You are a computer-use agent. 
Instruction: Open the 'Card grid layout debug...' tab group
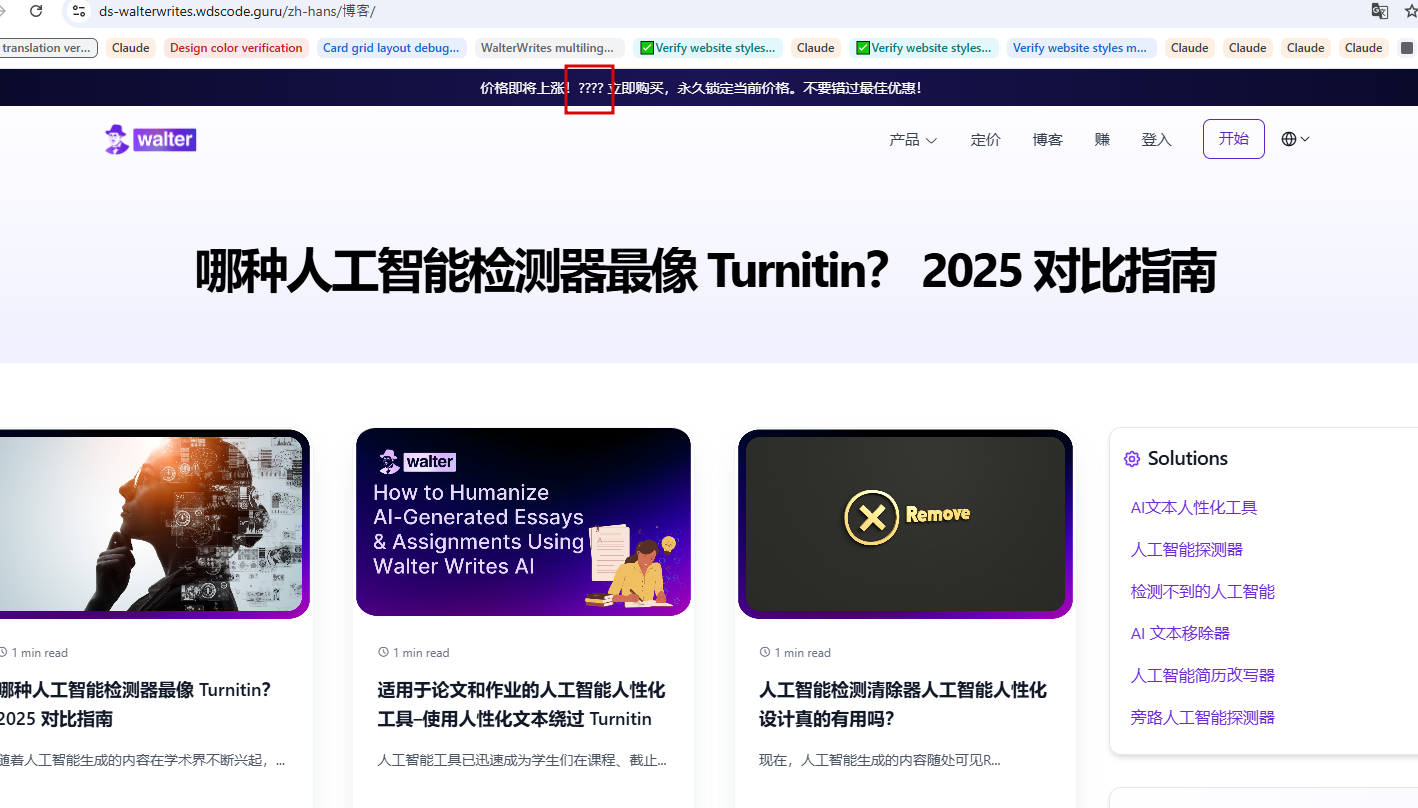[x=391, y=48]
